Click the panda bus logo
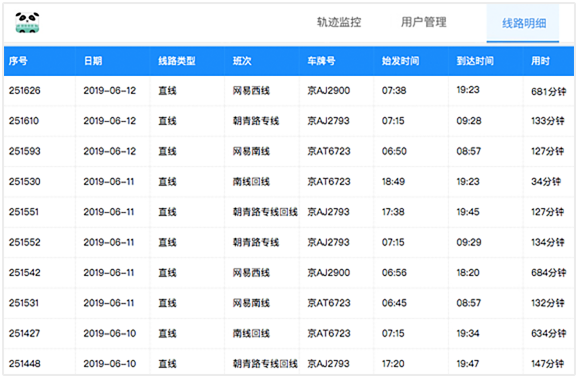Viewport: 578px width, 378px height. [x=27, y=22]
